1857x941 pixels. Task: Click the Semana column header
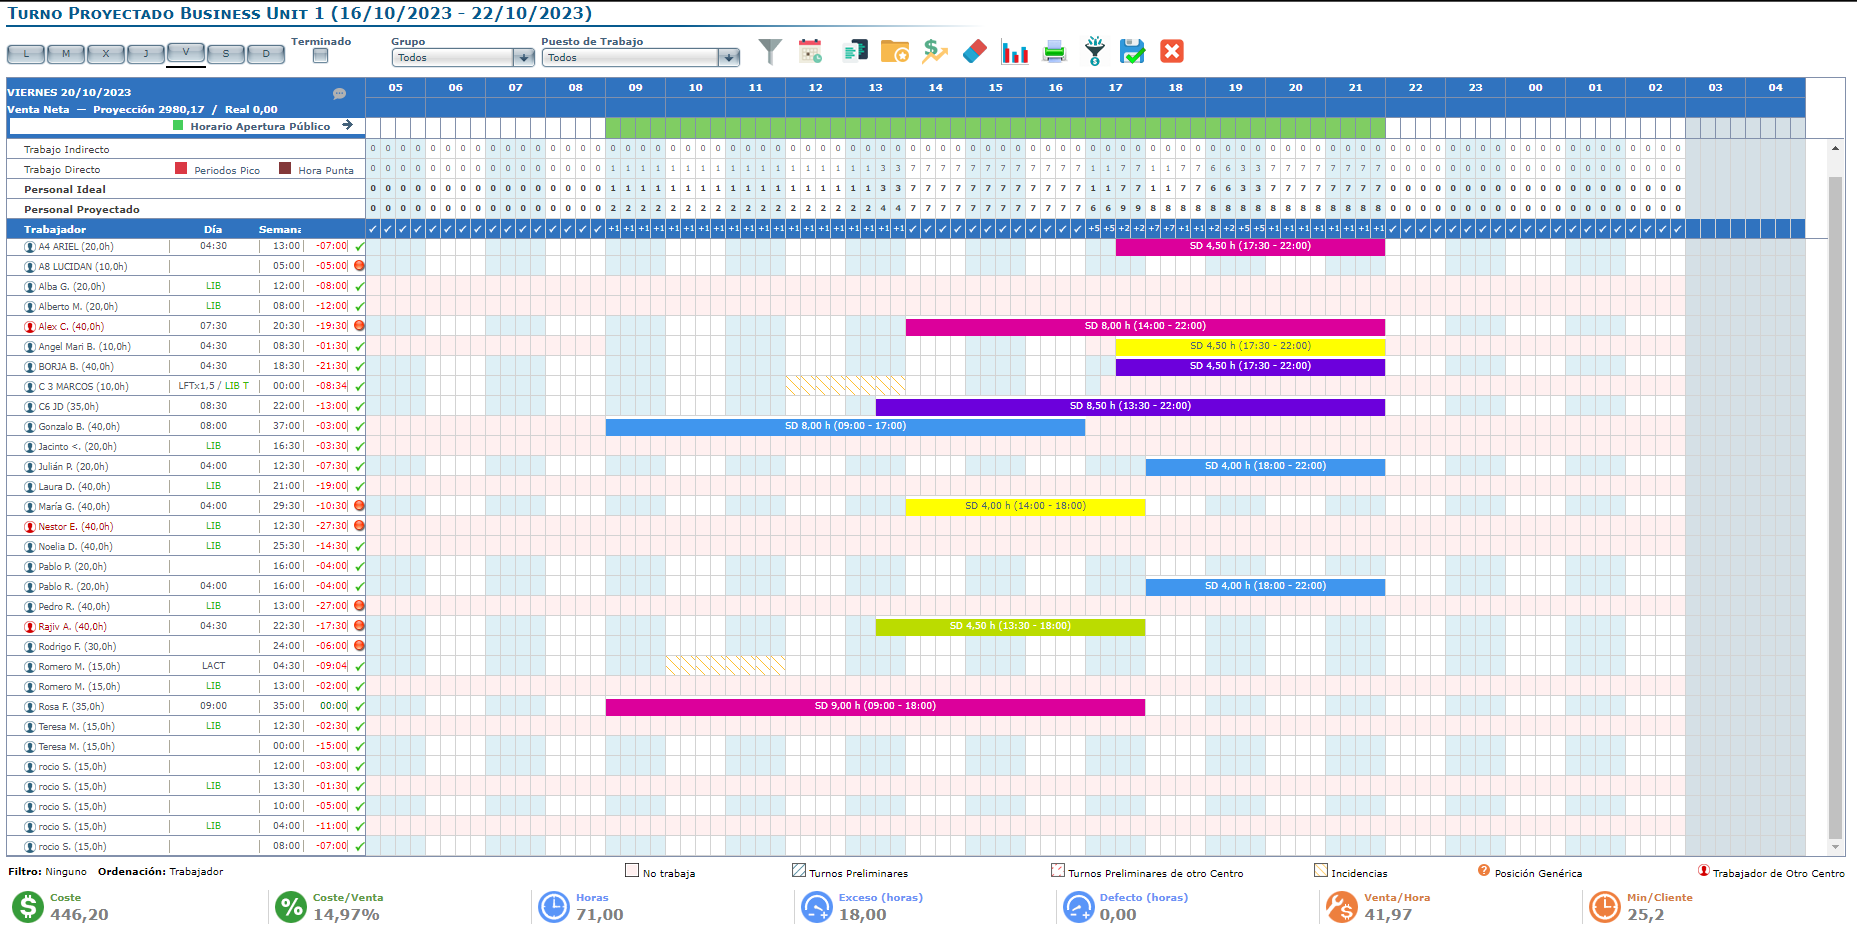[280, 229]
